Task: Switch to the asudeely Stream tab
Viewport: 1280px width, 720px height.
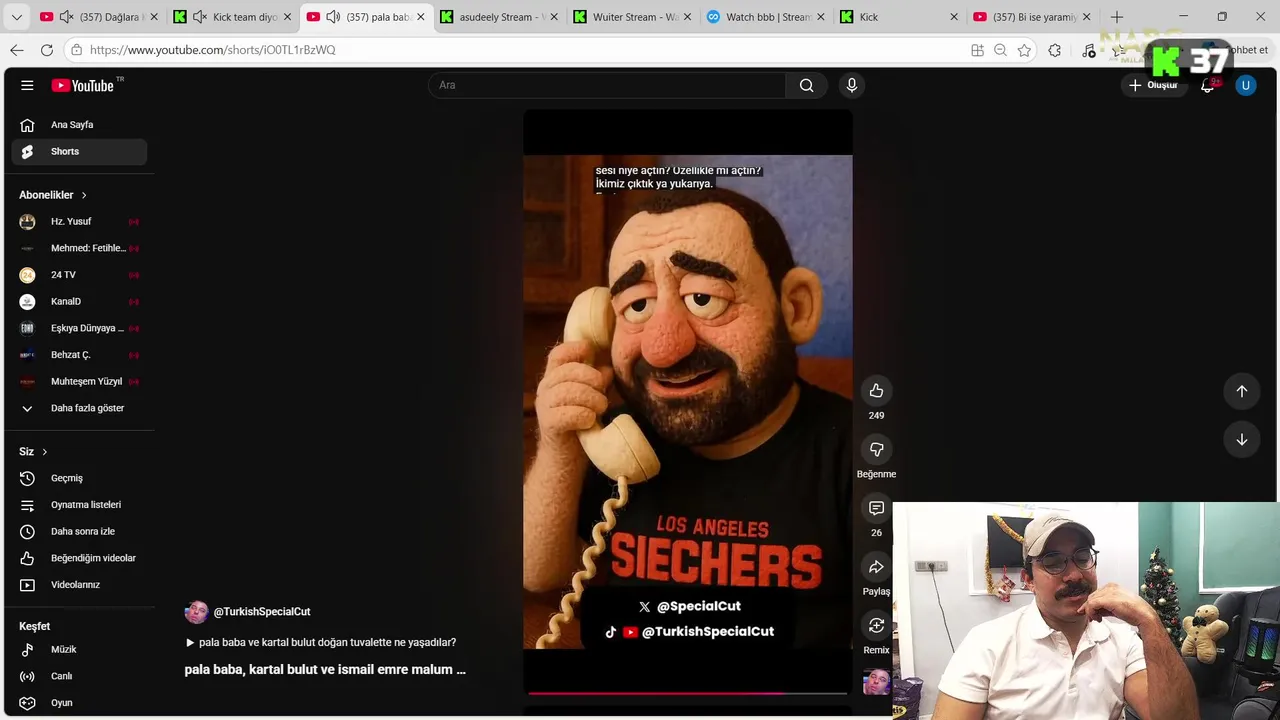Action: point(500,17)
